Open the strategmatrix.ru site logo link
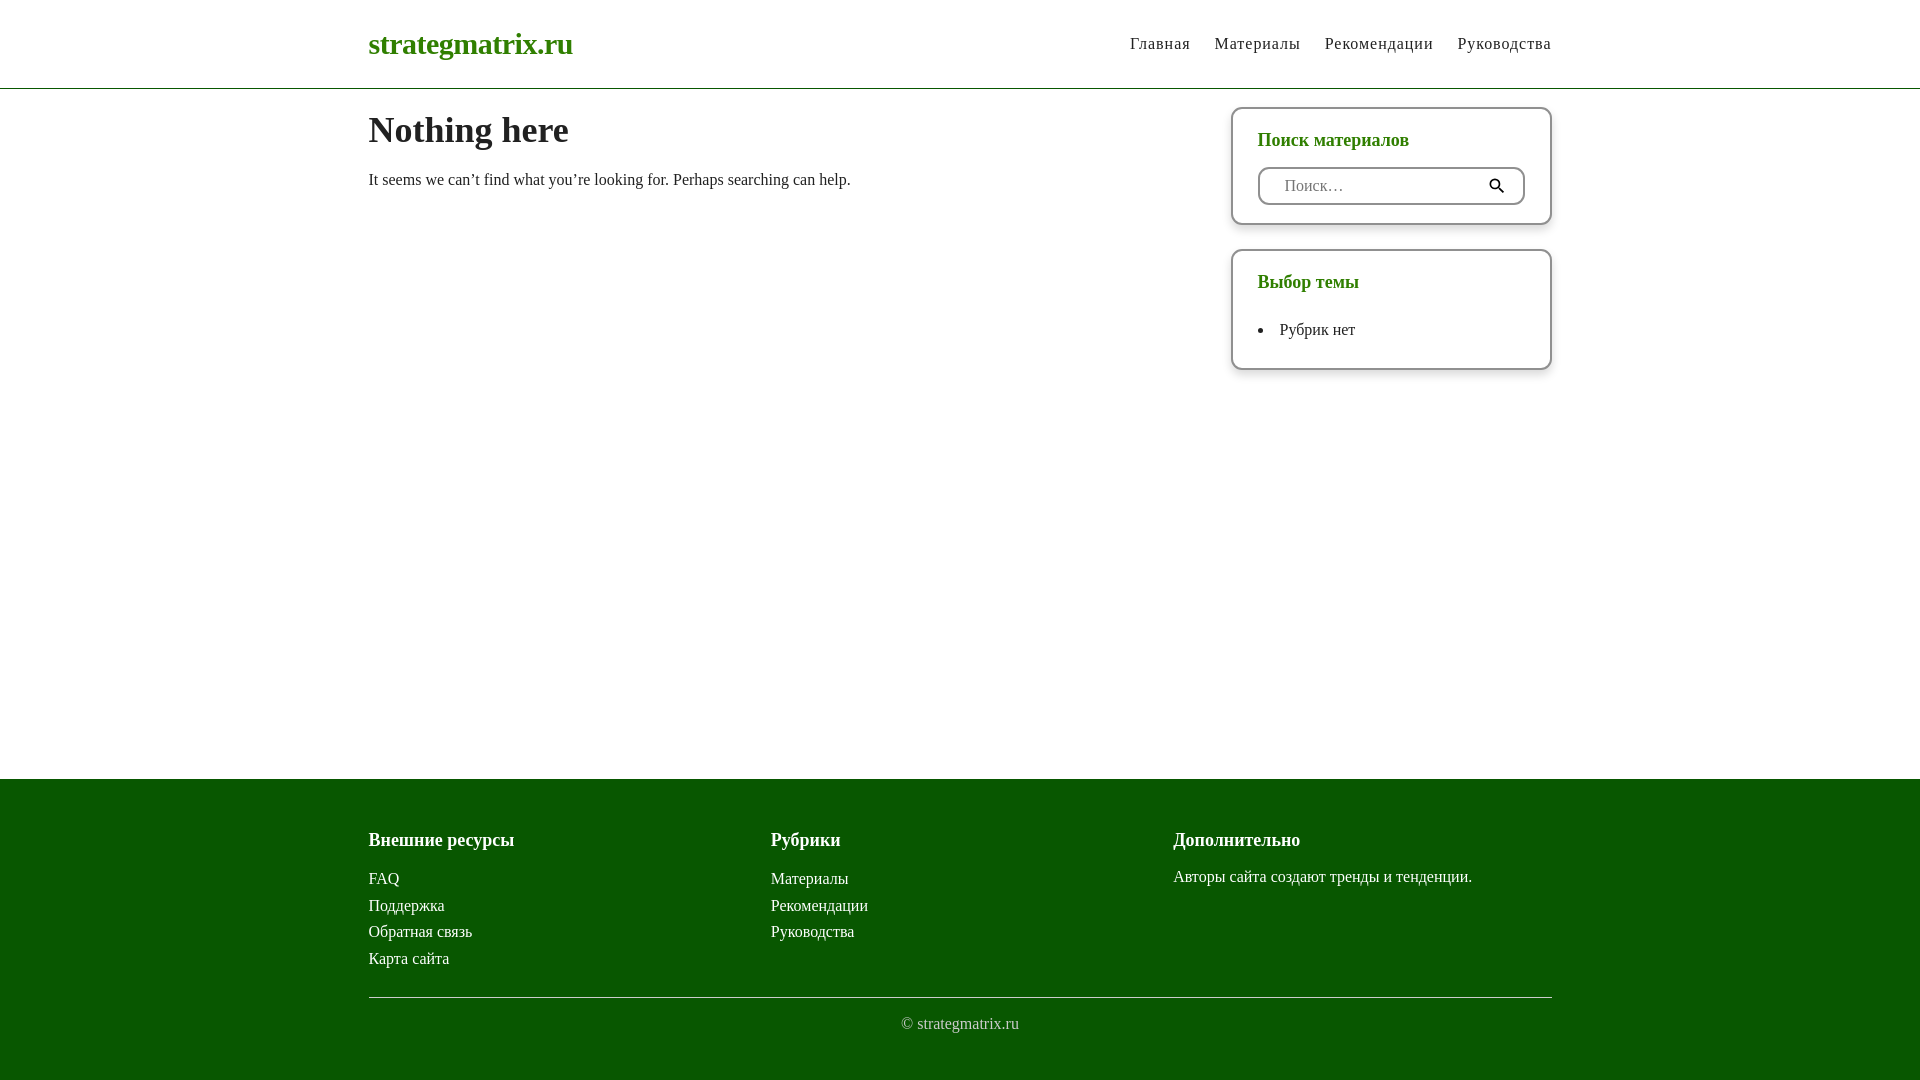The image size is (1920, 1080). click(x=470, y=44)
